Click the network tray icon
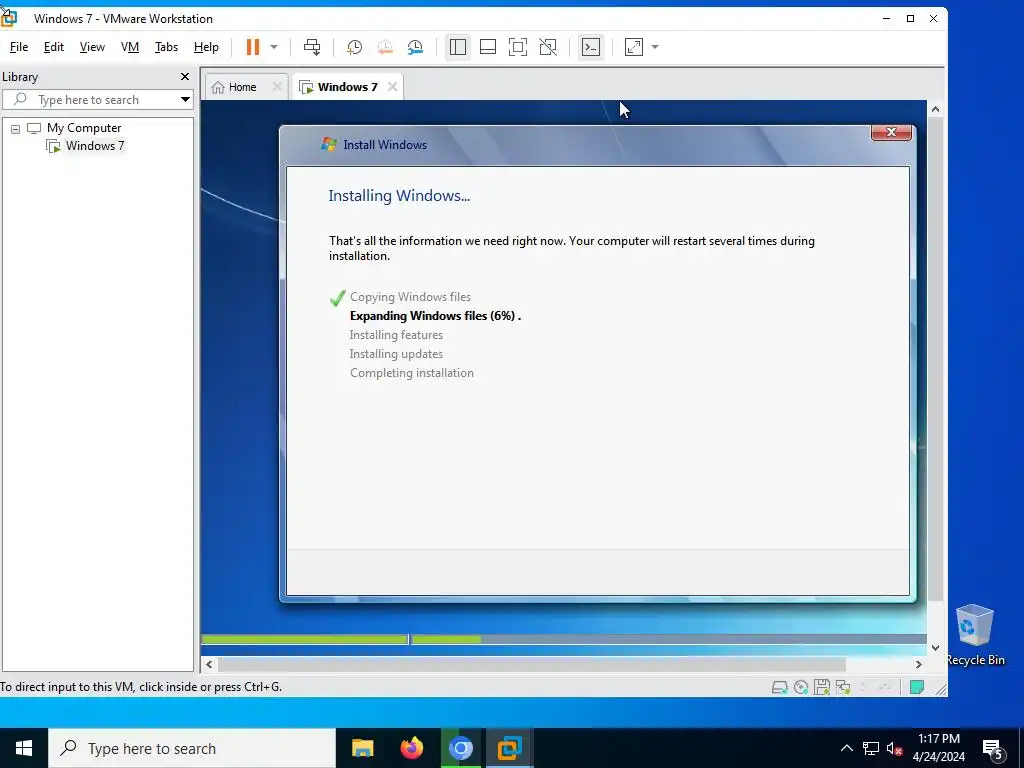Image resolution: width=1024 pixels, height=768 pixels. coord(871,748)
